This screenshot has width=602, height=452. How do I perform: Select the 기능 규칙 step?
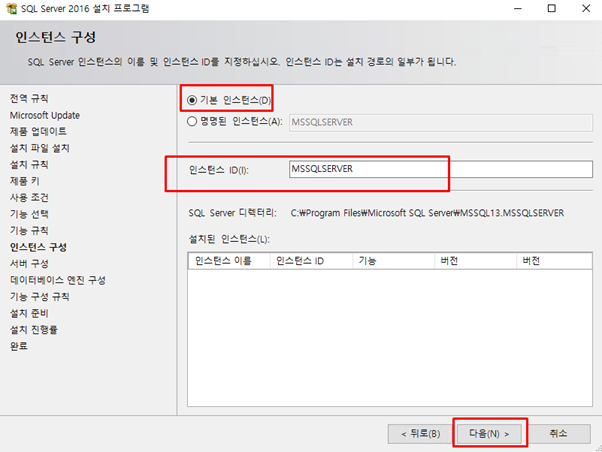click(29, 230)
